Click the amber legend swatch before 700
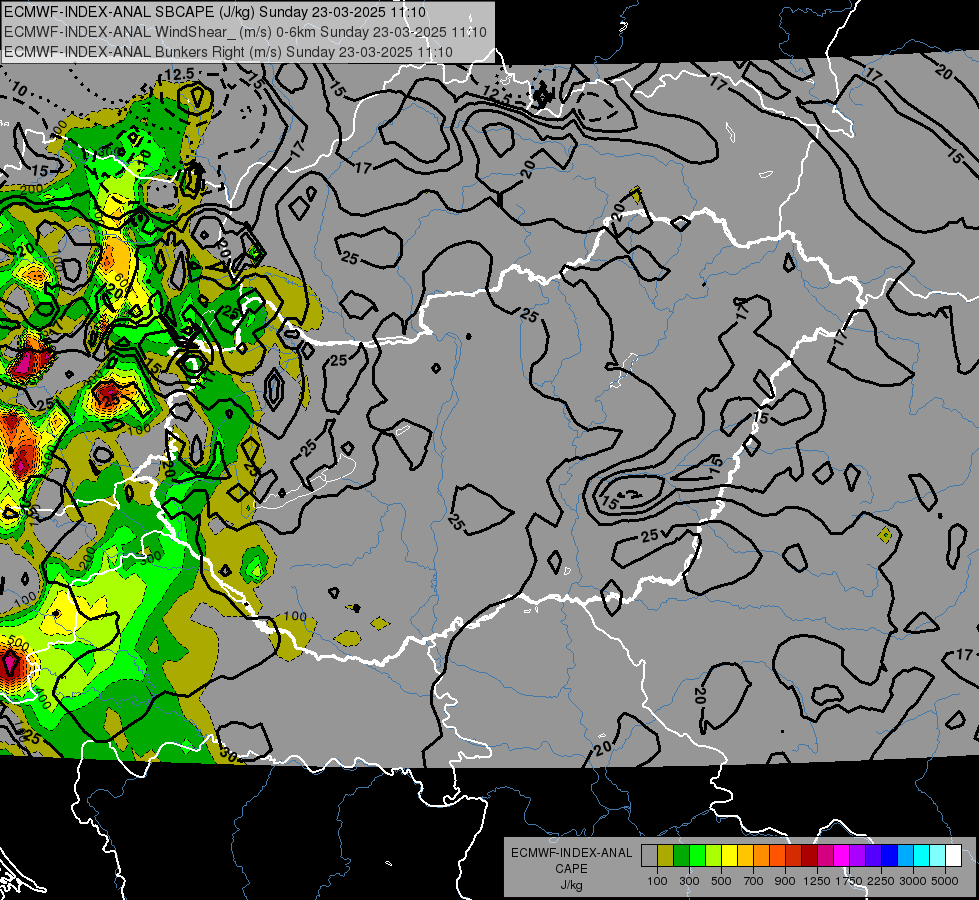The height and width of the screenshot is (900, 979). click(745, 855)
